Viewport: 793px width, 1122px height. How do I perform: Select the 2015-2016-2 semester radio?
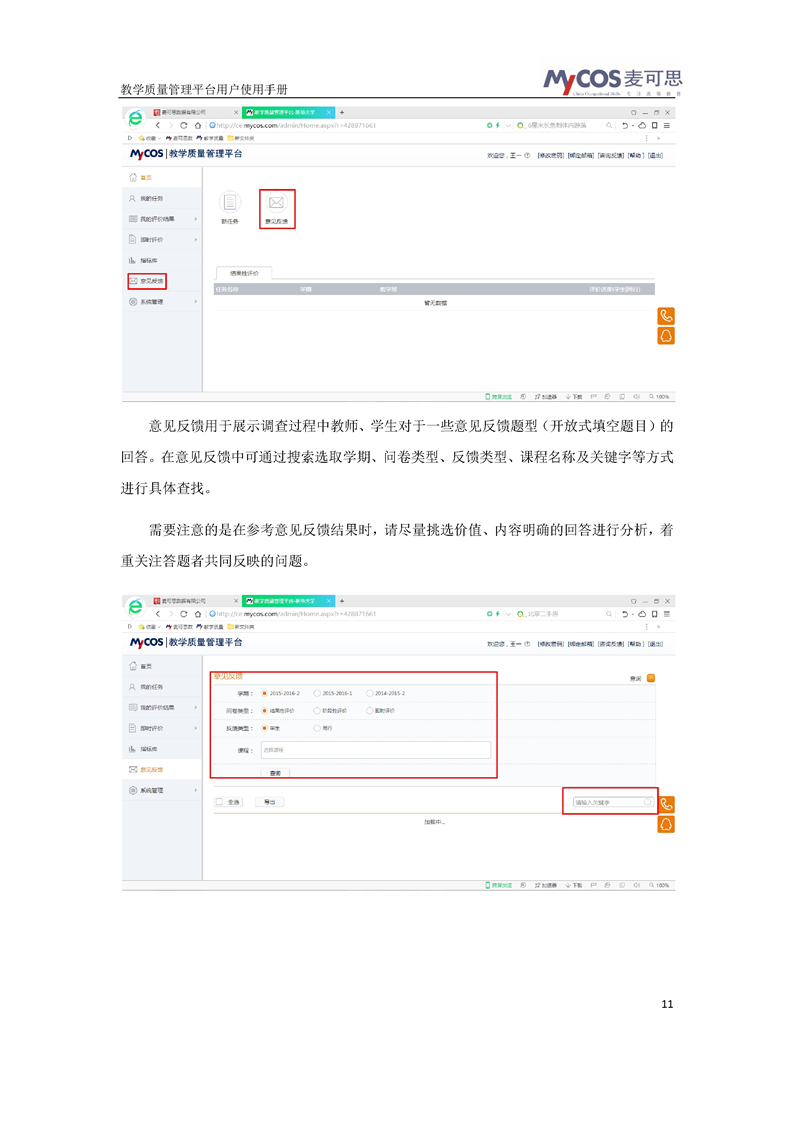coord(264,693)
